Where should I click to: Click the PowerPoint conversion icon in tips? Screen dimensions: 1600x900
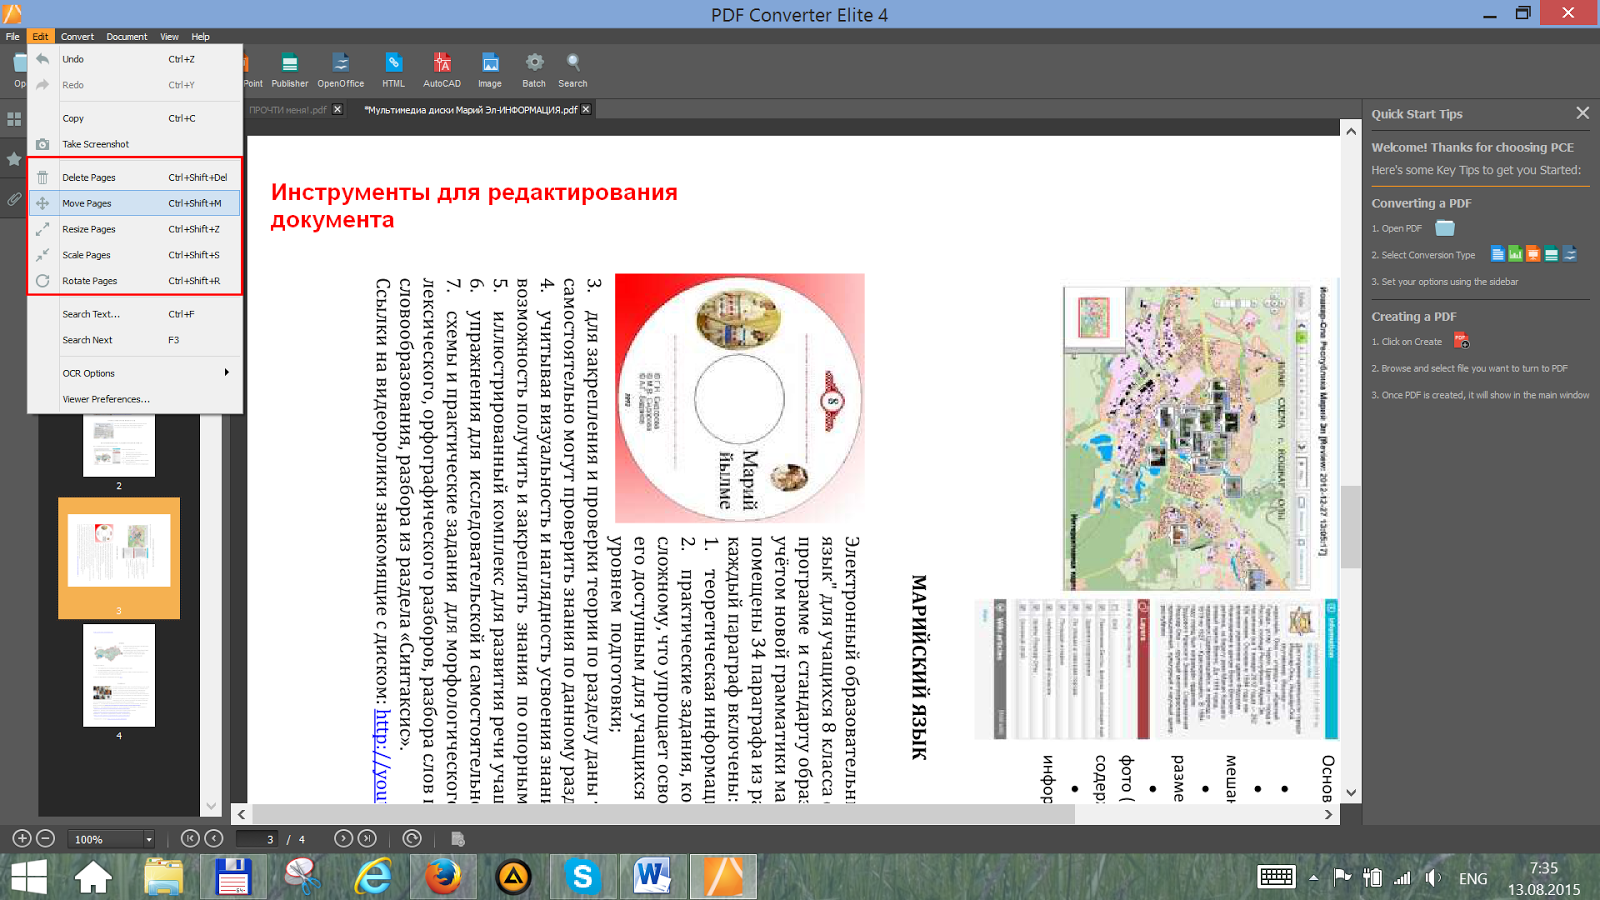[1533, 254]
